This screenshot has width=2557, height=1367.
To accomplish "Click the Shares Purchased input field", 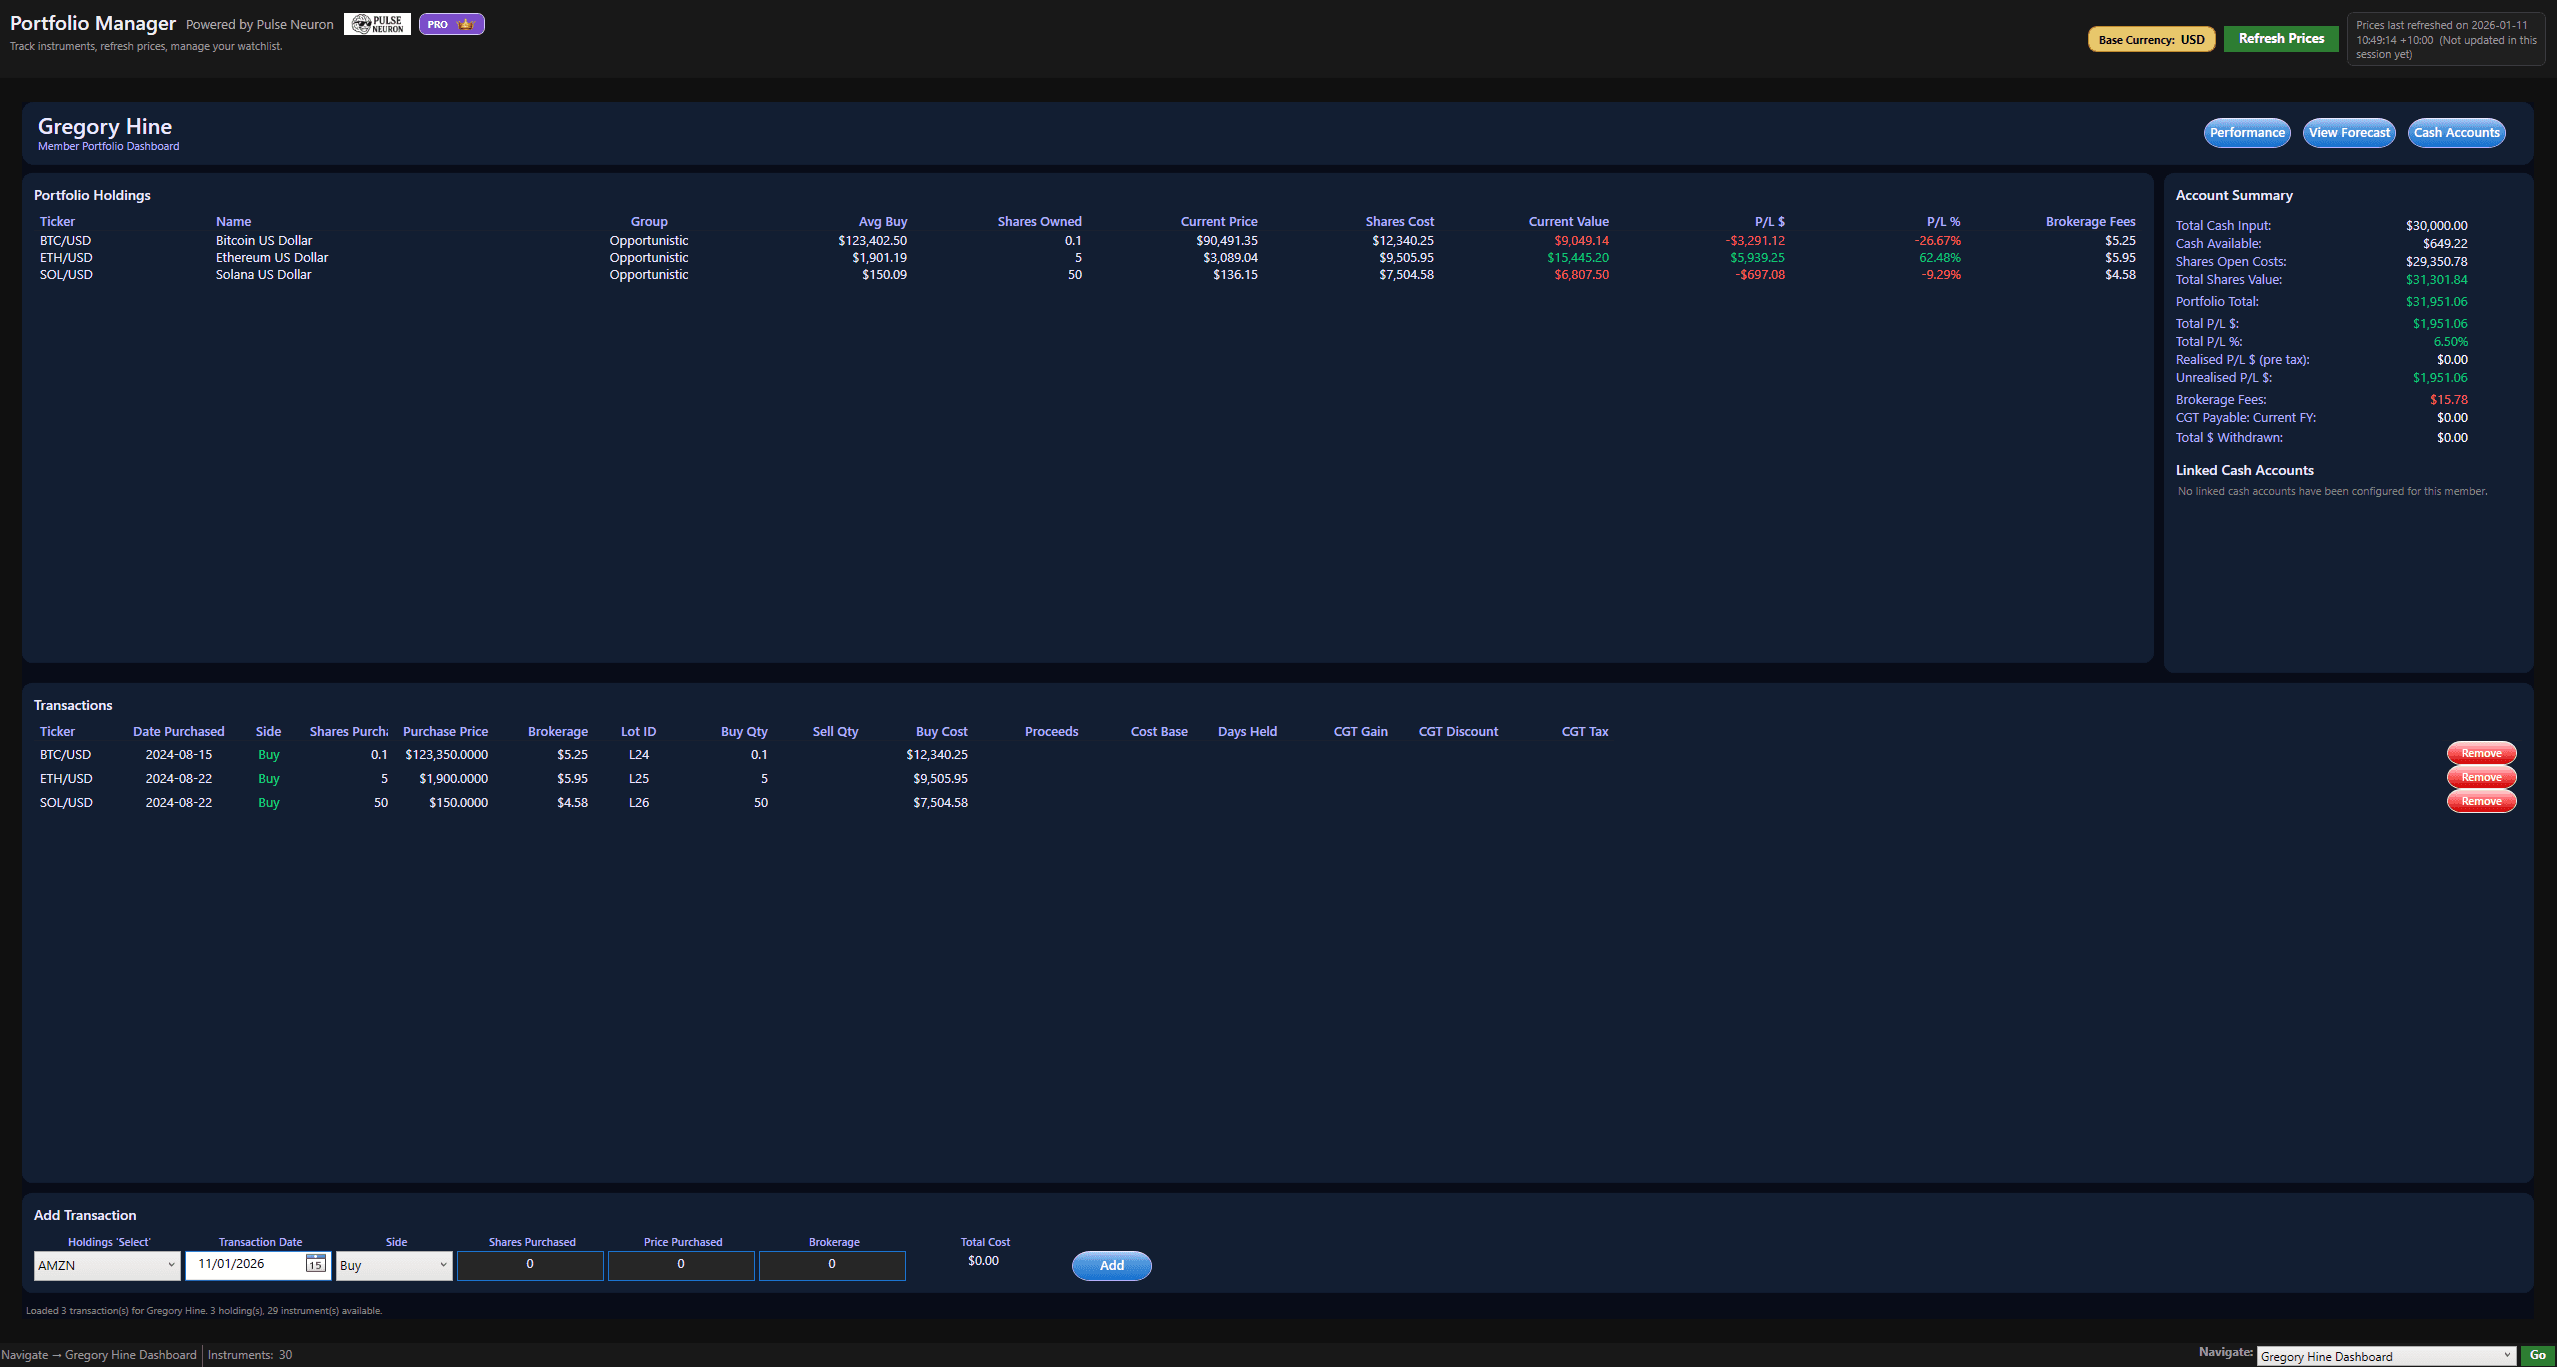I will tap(530, 1265).
